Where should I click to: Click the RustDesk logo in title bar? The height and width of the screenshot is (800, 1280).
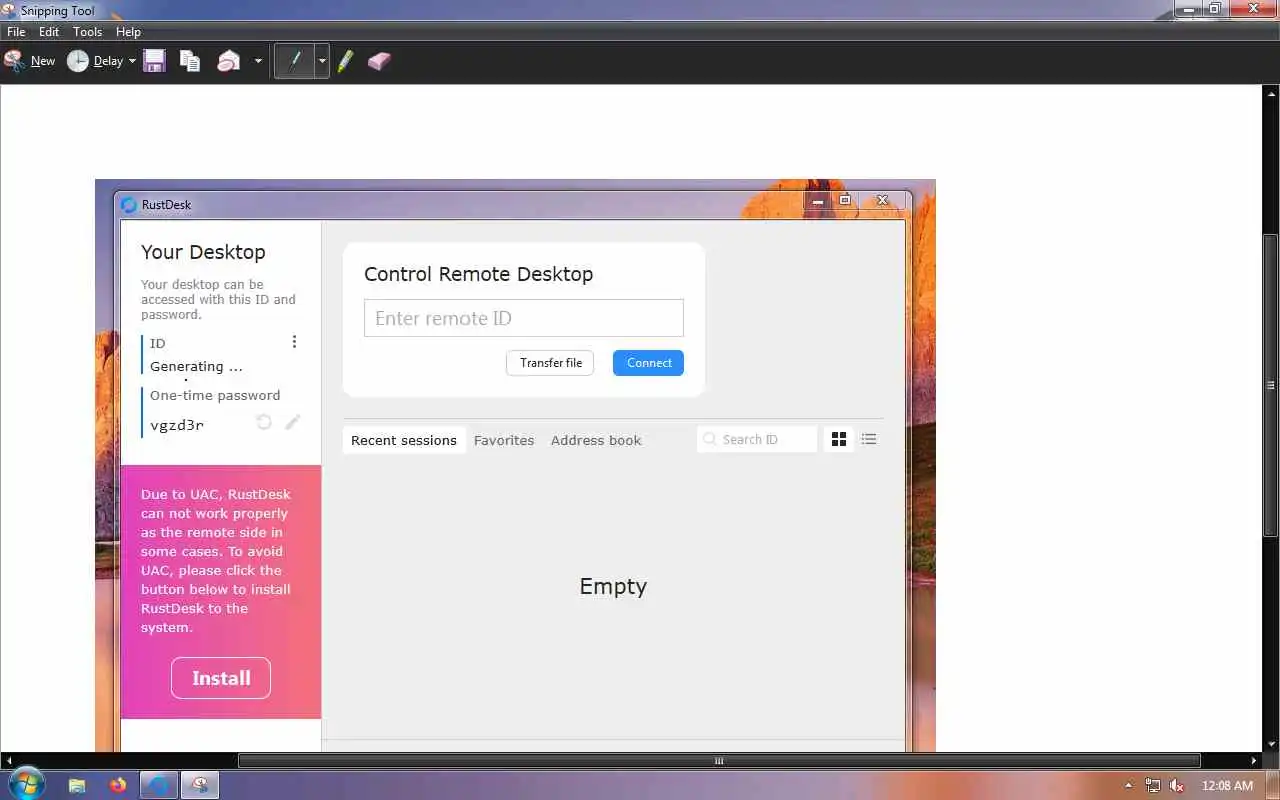coord(129,205)
